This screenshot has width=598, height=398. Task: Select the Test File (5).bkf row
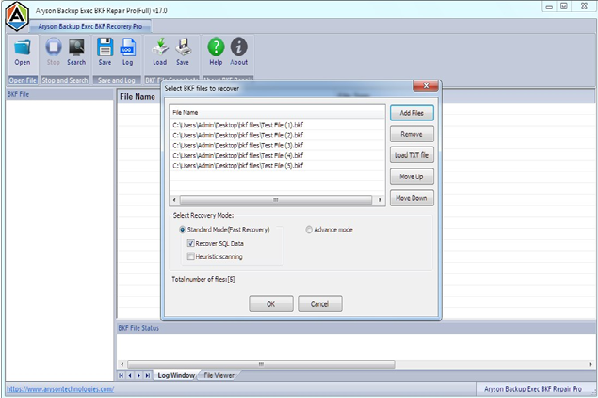pyautogui.click(x=277, y=165)
